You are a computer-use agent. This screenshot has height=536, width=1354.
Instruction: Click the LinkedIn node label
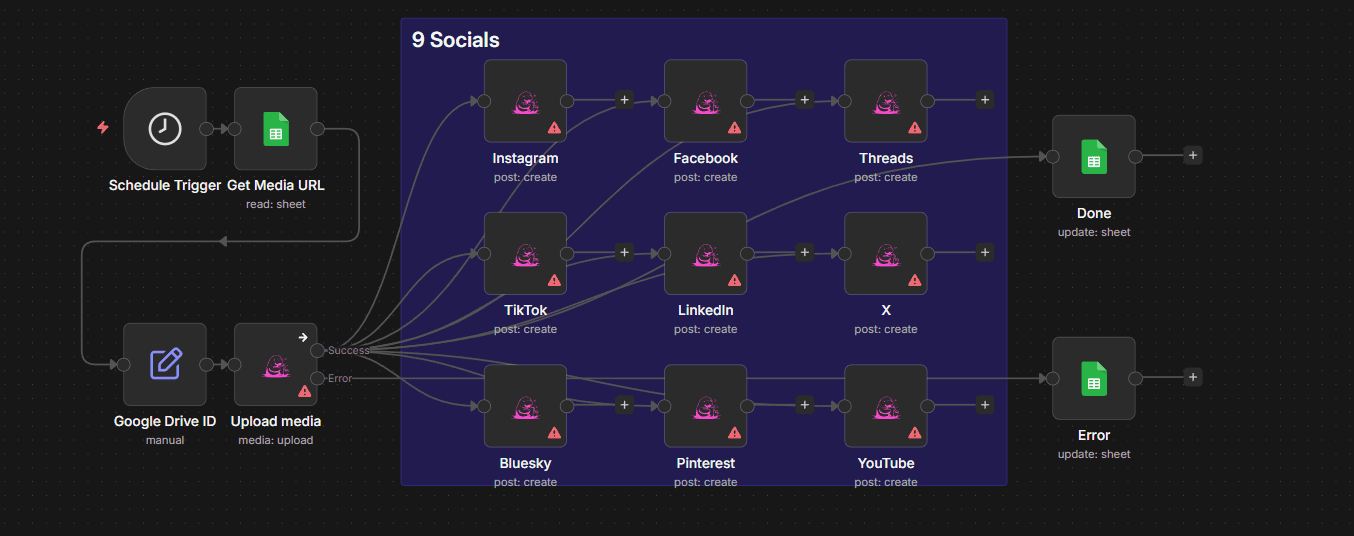click(x=706, y=310)
